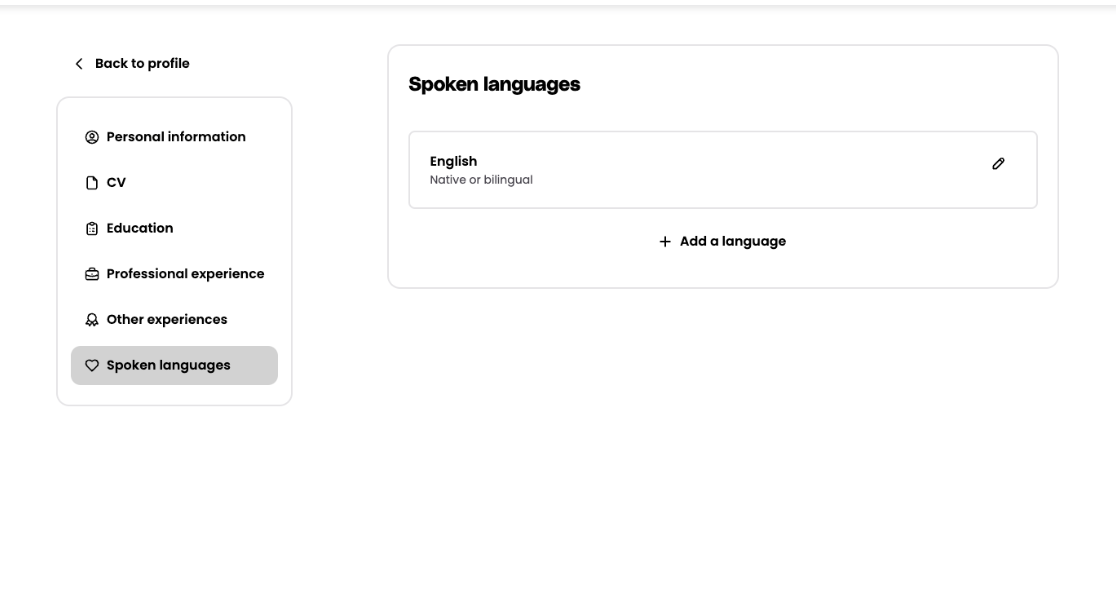Open the Professional experience section
The image size is (1116, 596).
(185, 274)
